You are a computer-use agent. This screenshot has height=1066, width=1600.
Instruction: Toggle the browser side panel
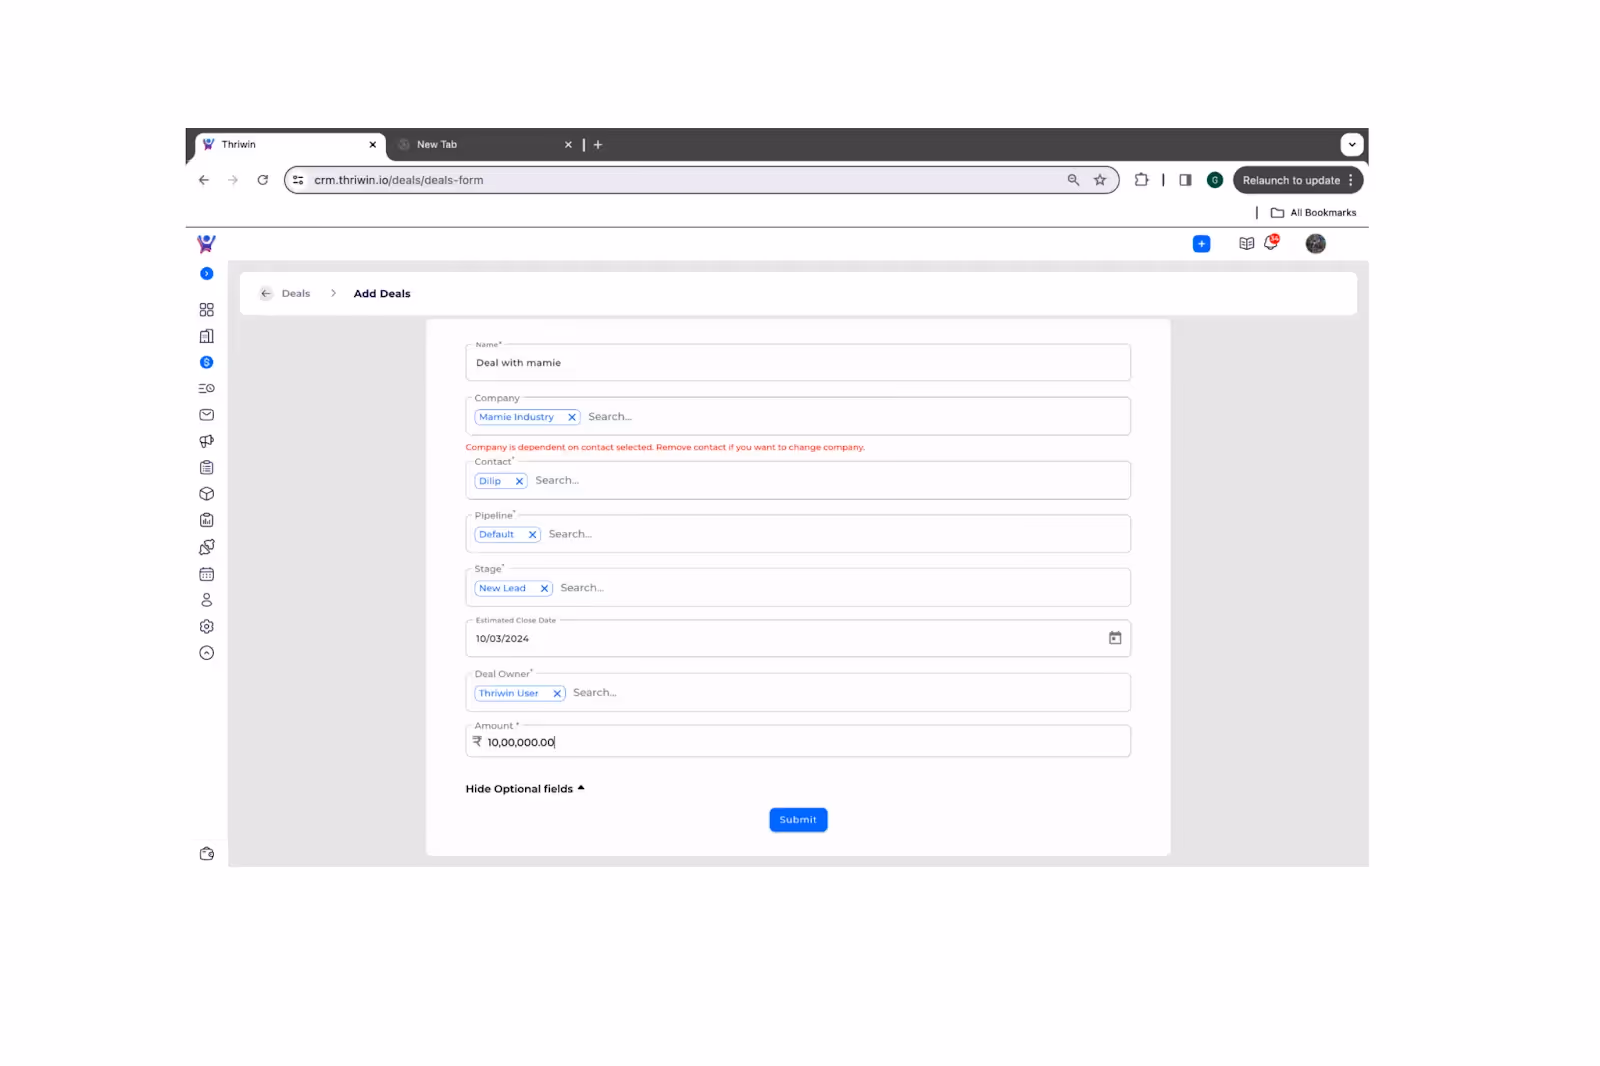pyautogui.click(x=1185, y=180)
